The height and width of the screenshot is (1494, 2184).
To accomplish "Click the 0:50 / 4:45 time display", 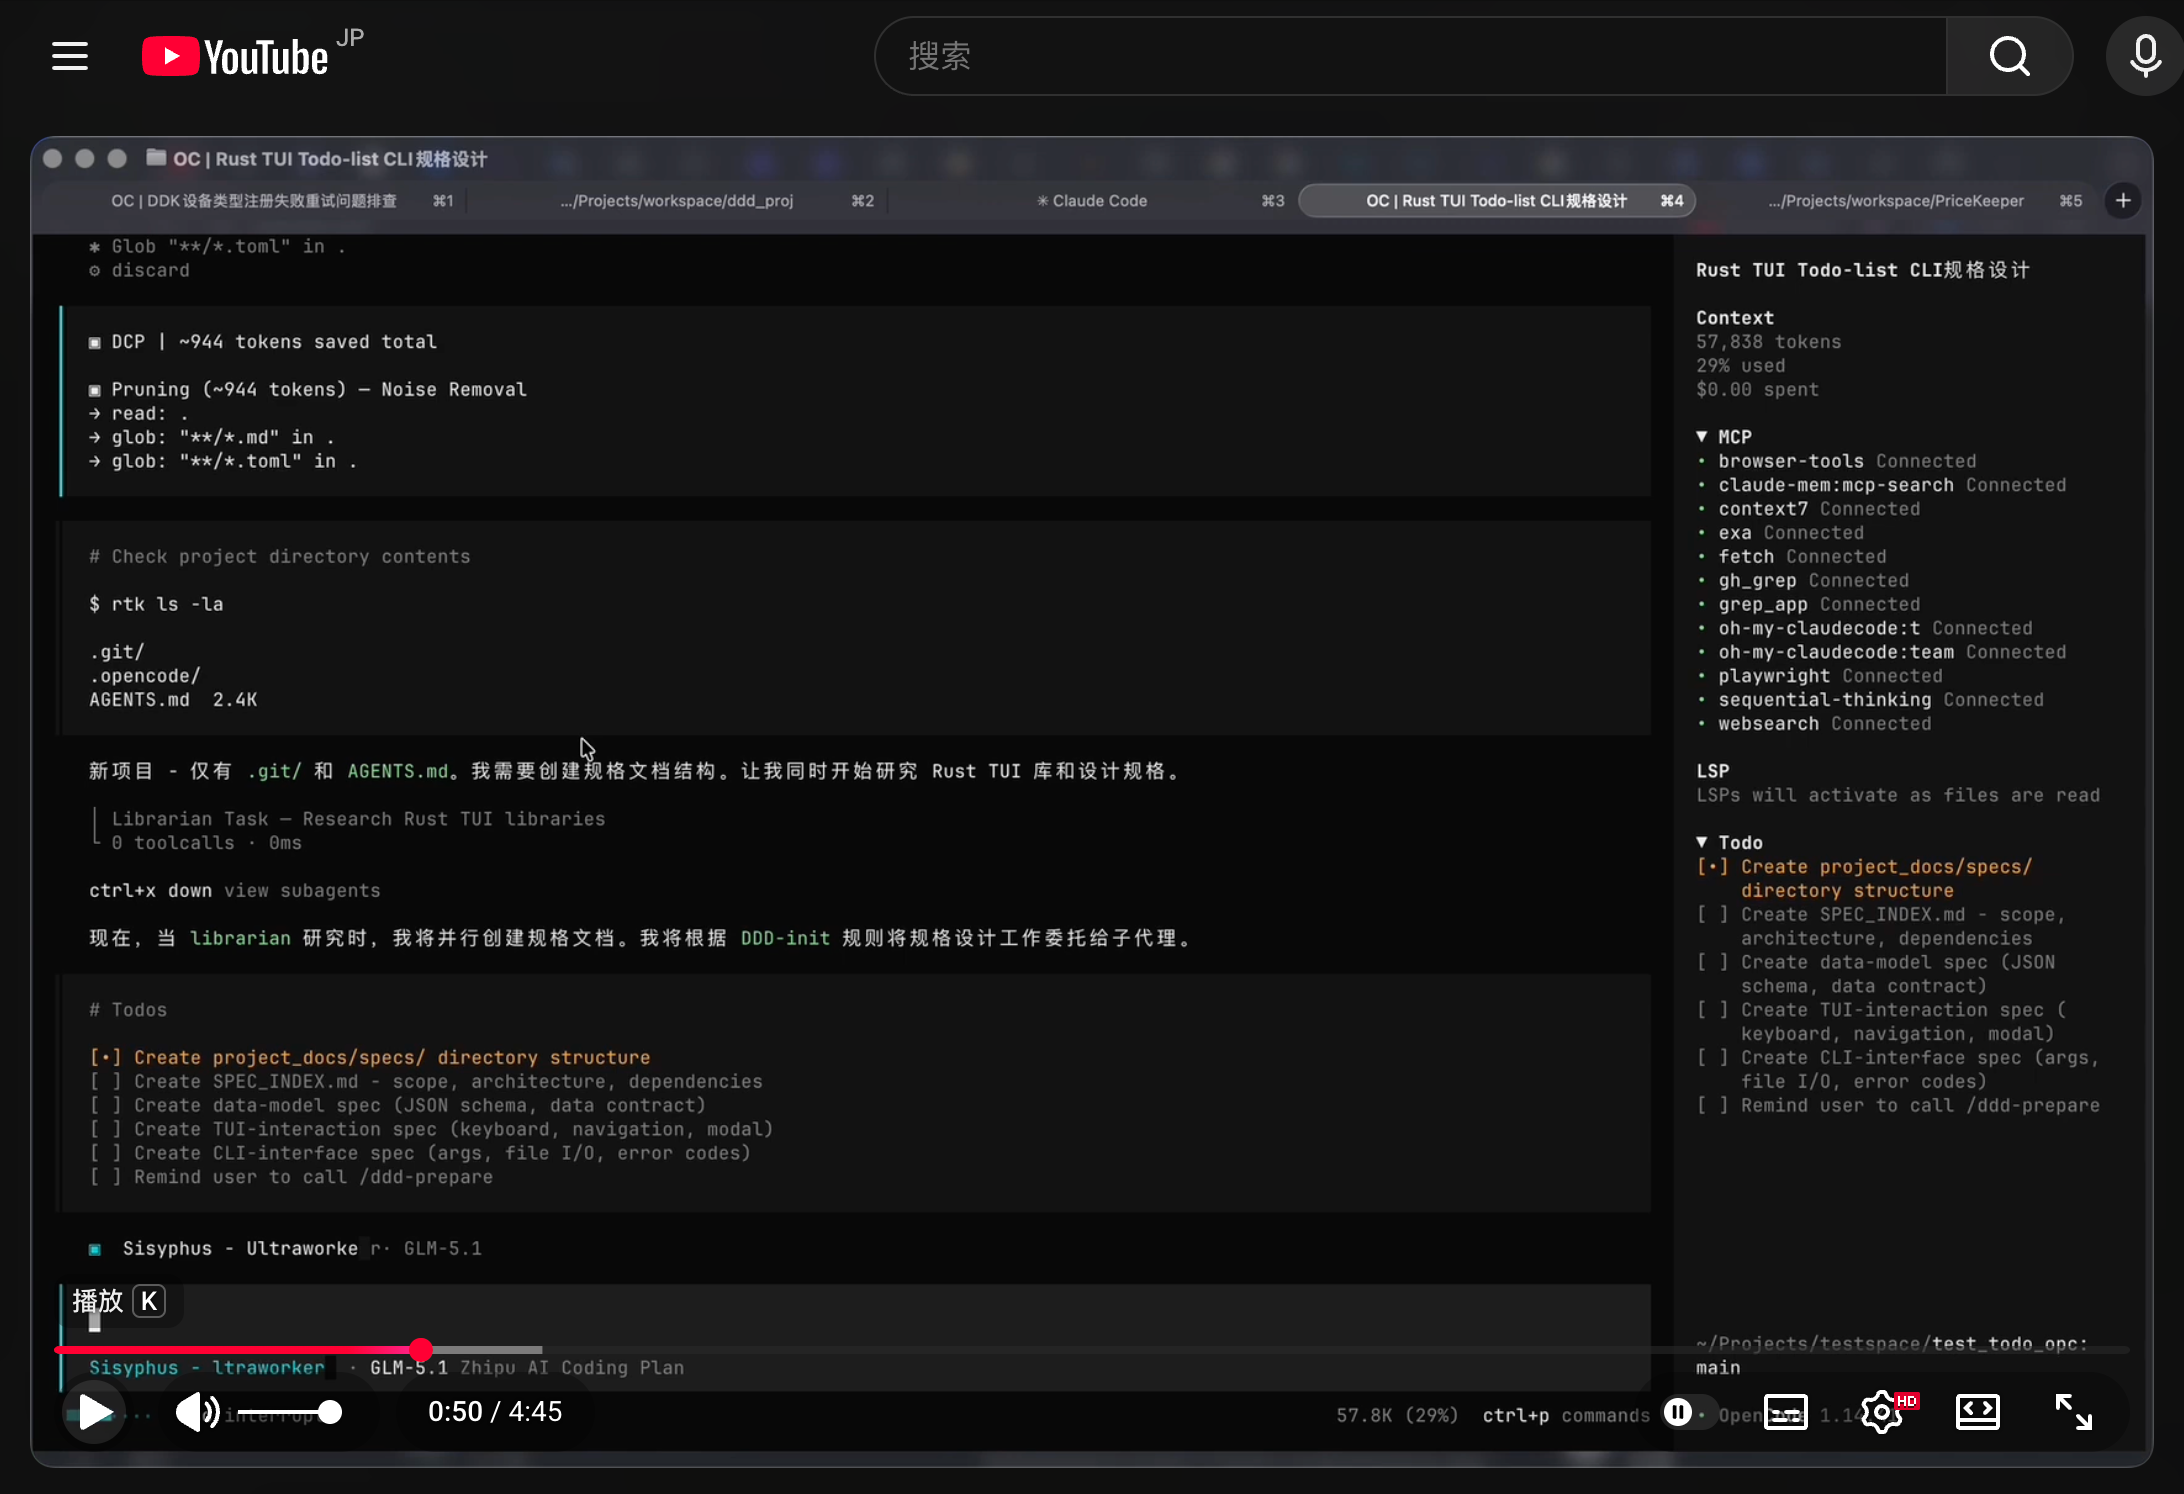I will [495, 1412].
